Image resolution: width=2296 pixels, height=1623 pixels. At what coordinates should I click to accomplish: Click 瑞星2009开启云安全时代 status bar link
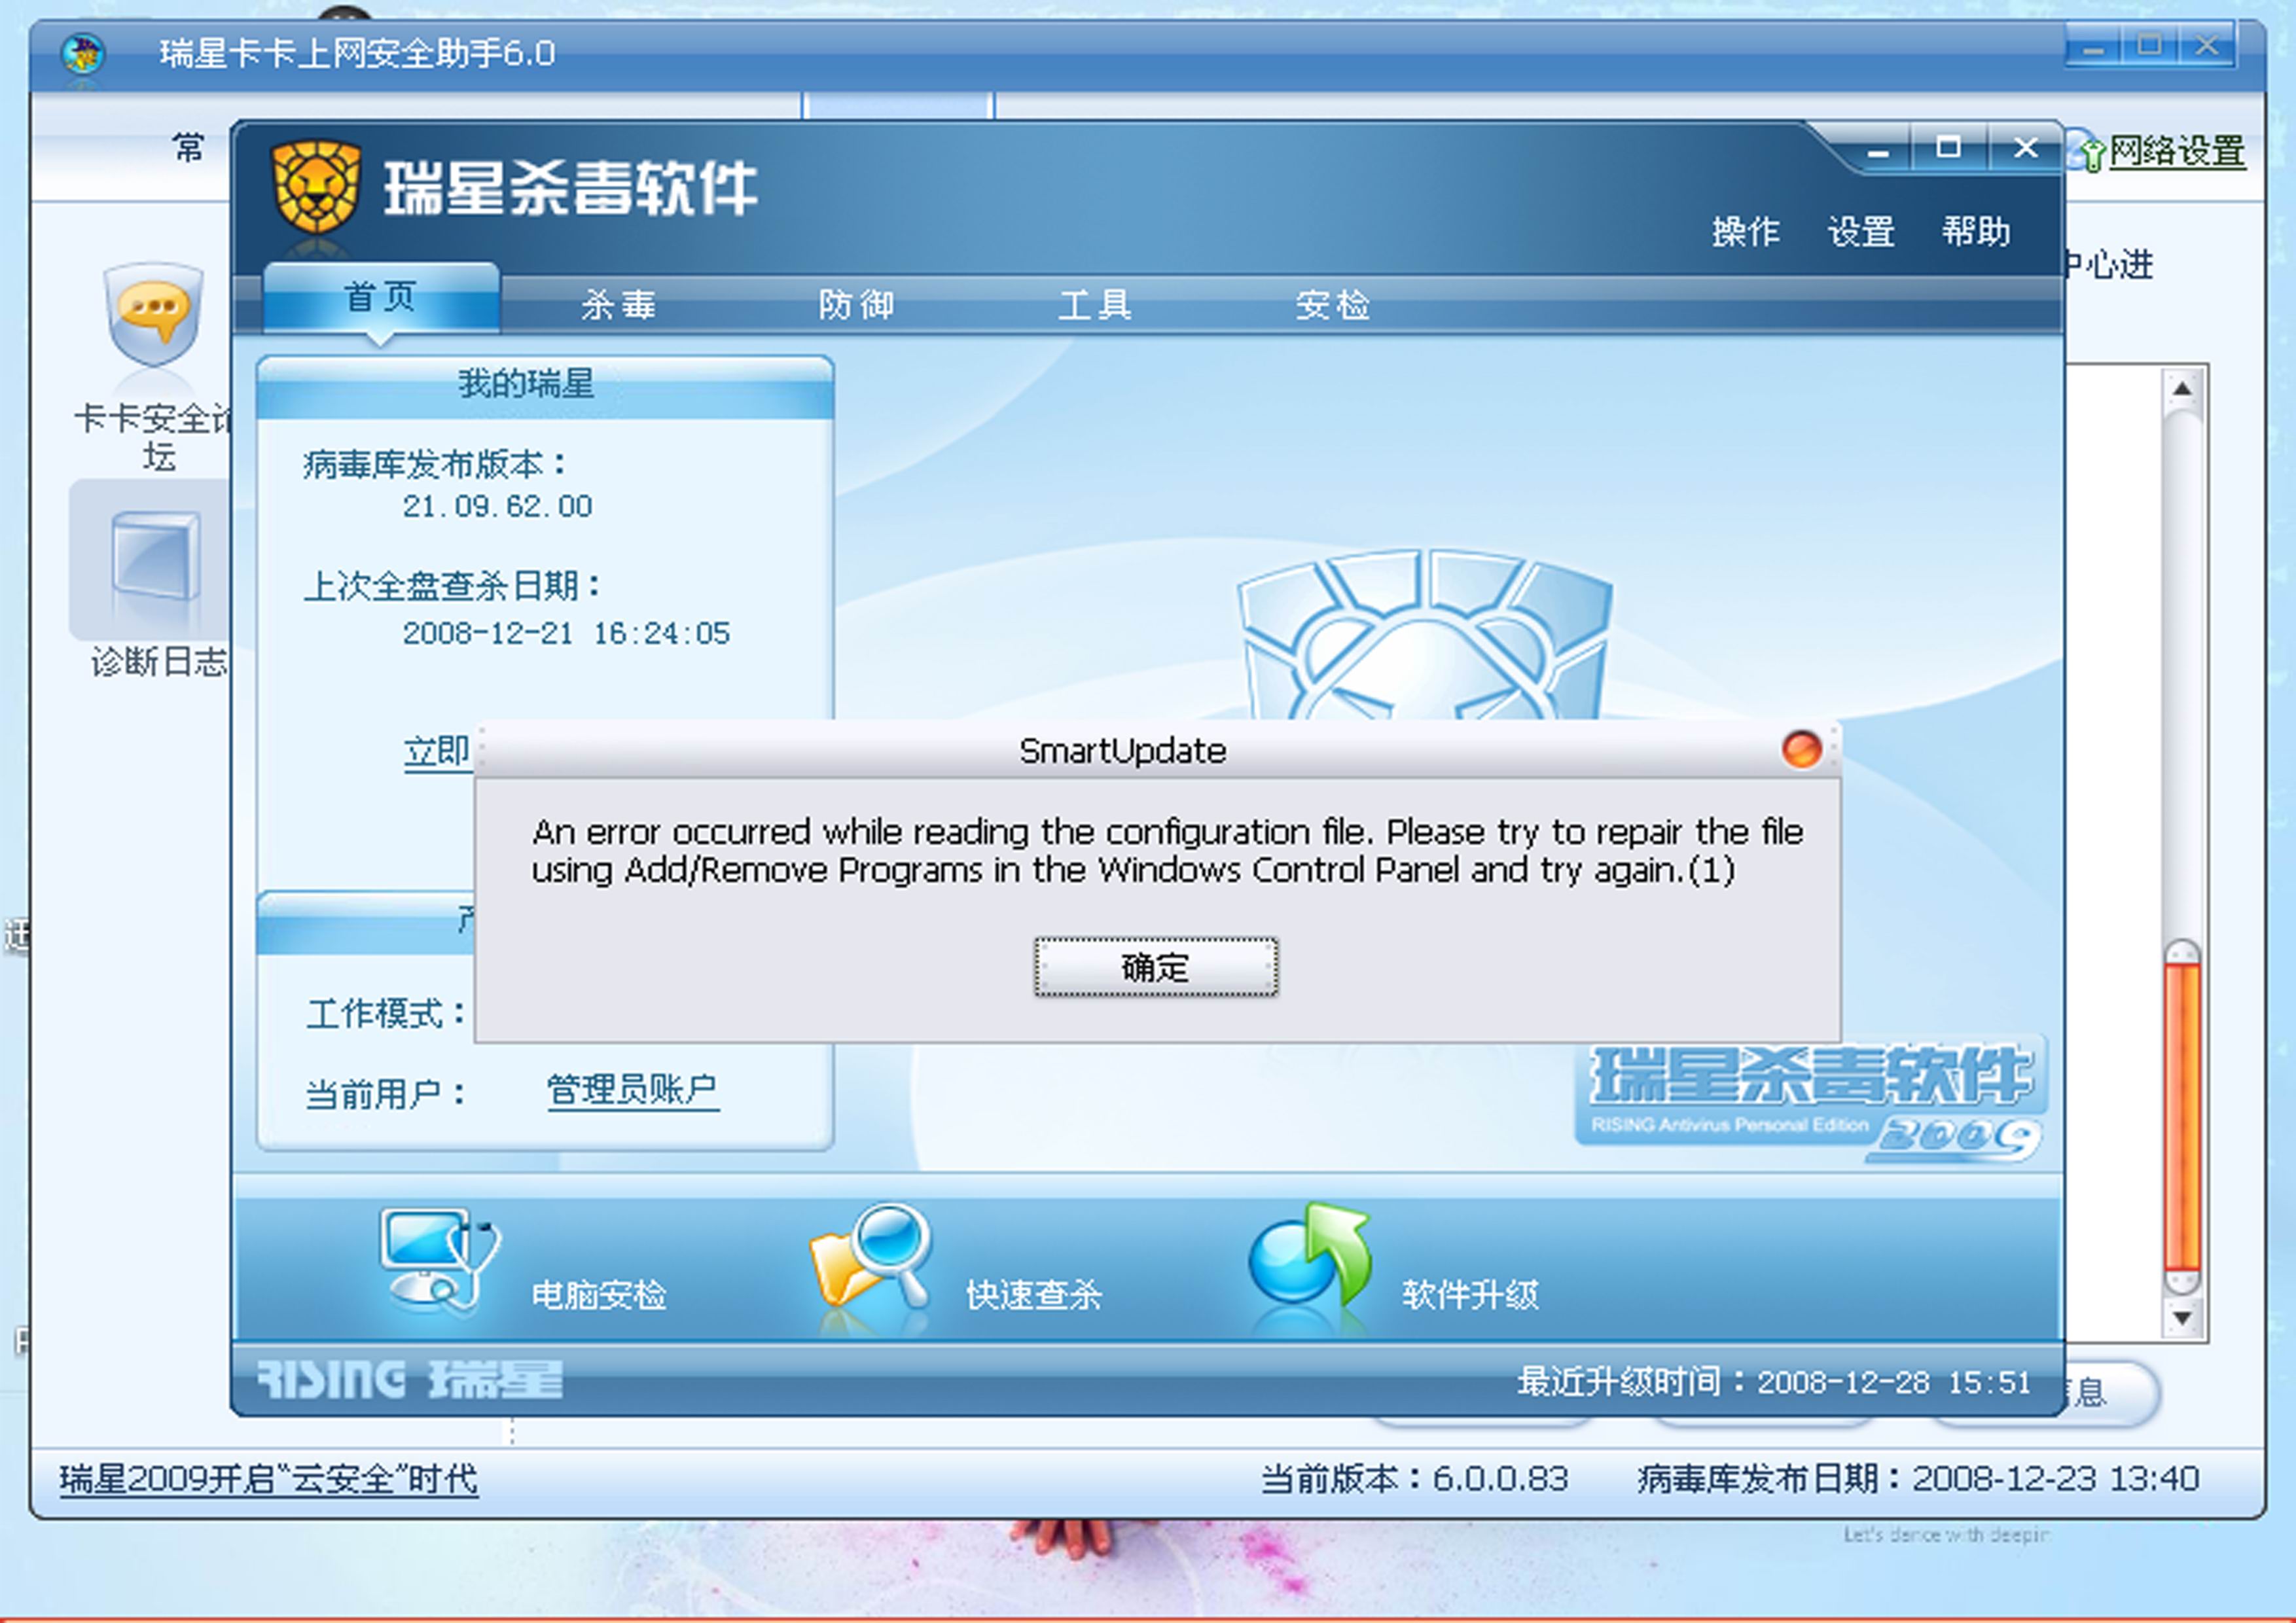pos(269,1479)
